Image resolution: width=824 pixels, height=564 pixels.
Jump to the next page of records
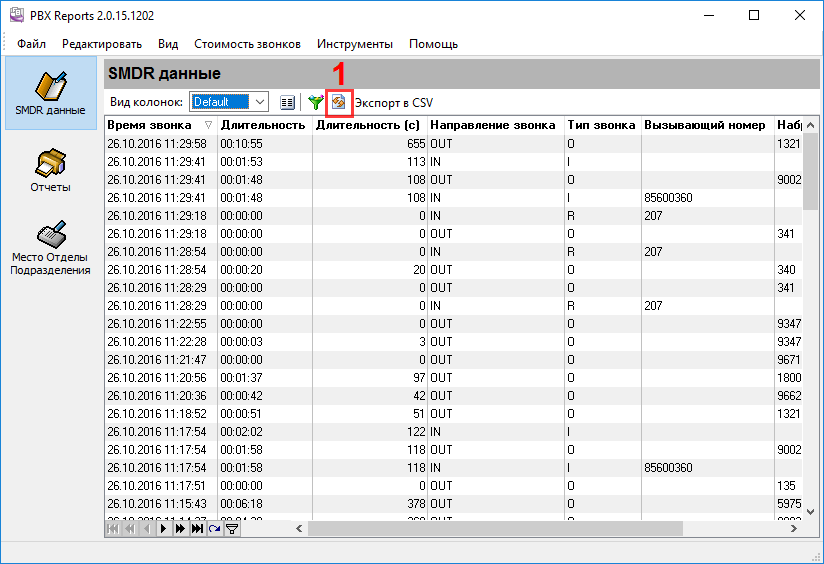(180, 529)
